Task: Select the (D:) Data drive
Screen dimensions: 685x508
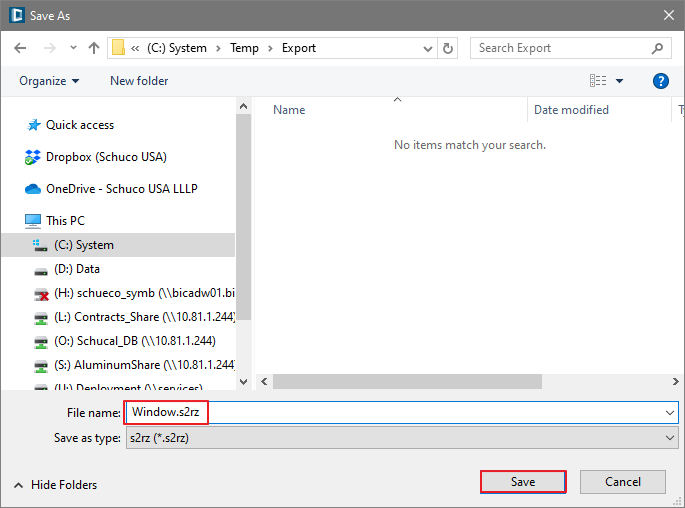Action: pyautogui.click(x=77, y=269)
